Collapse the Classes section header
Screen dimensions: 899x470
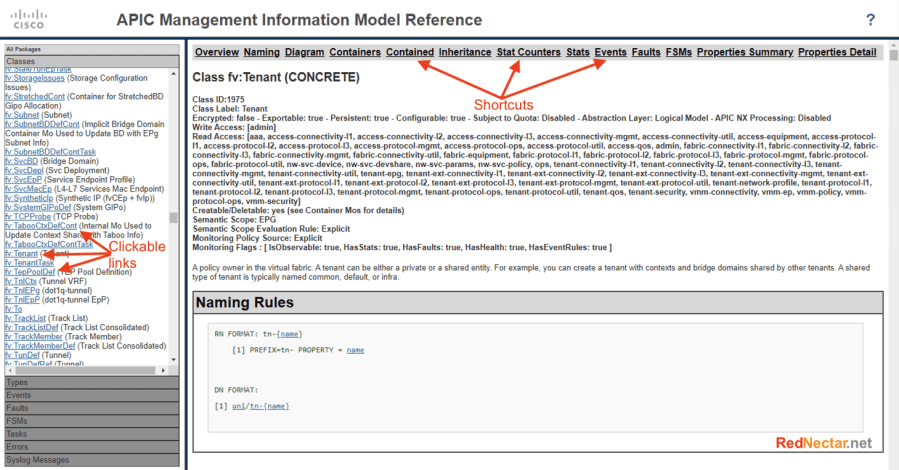click(20, 61)
